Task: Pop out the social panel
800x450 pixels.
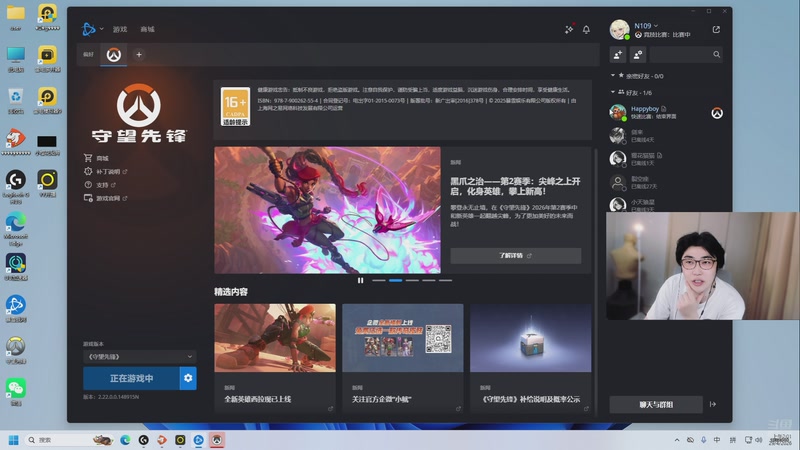Action: (716, 30)
